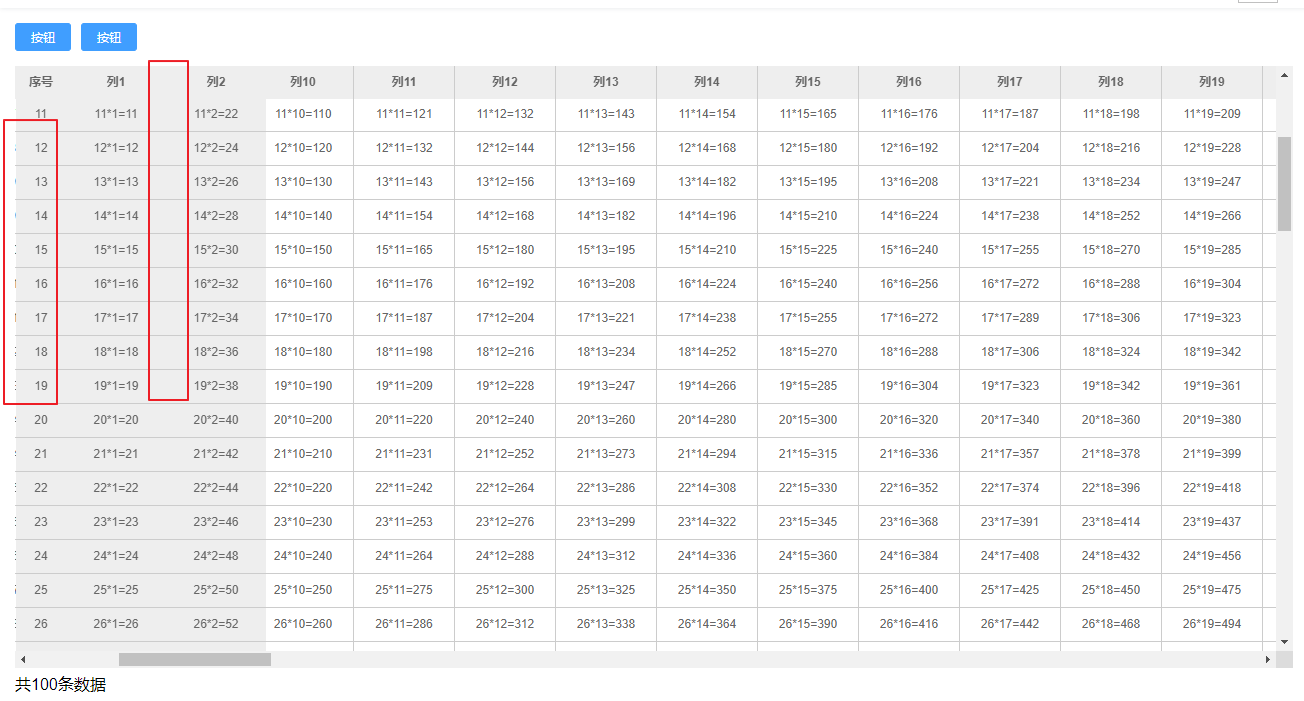The height and width of the screenshot is (701, 1304).
Task: Select the 列10 column header
Action: pos(303,82)
